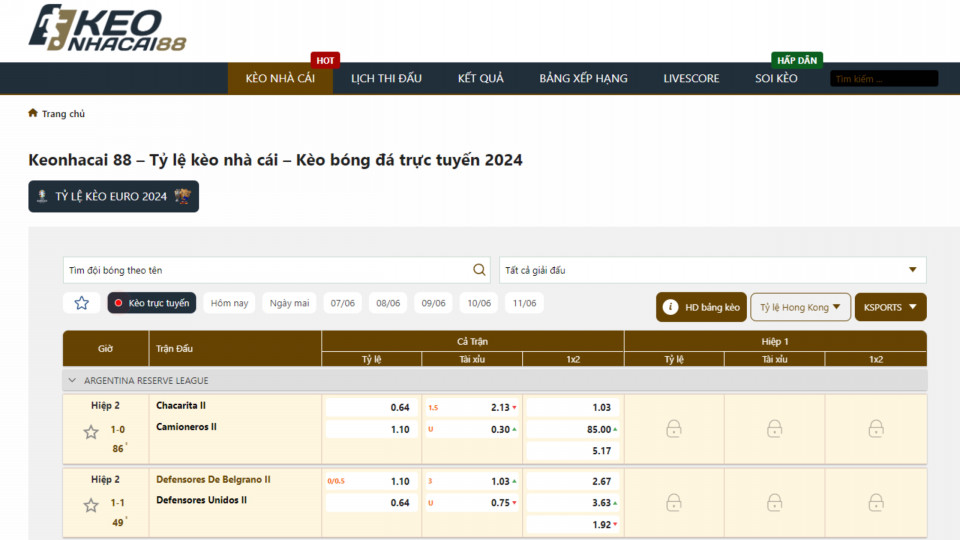Click the lock icon under Hiệp 1 Tỷ lệ

coord(674,429)
